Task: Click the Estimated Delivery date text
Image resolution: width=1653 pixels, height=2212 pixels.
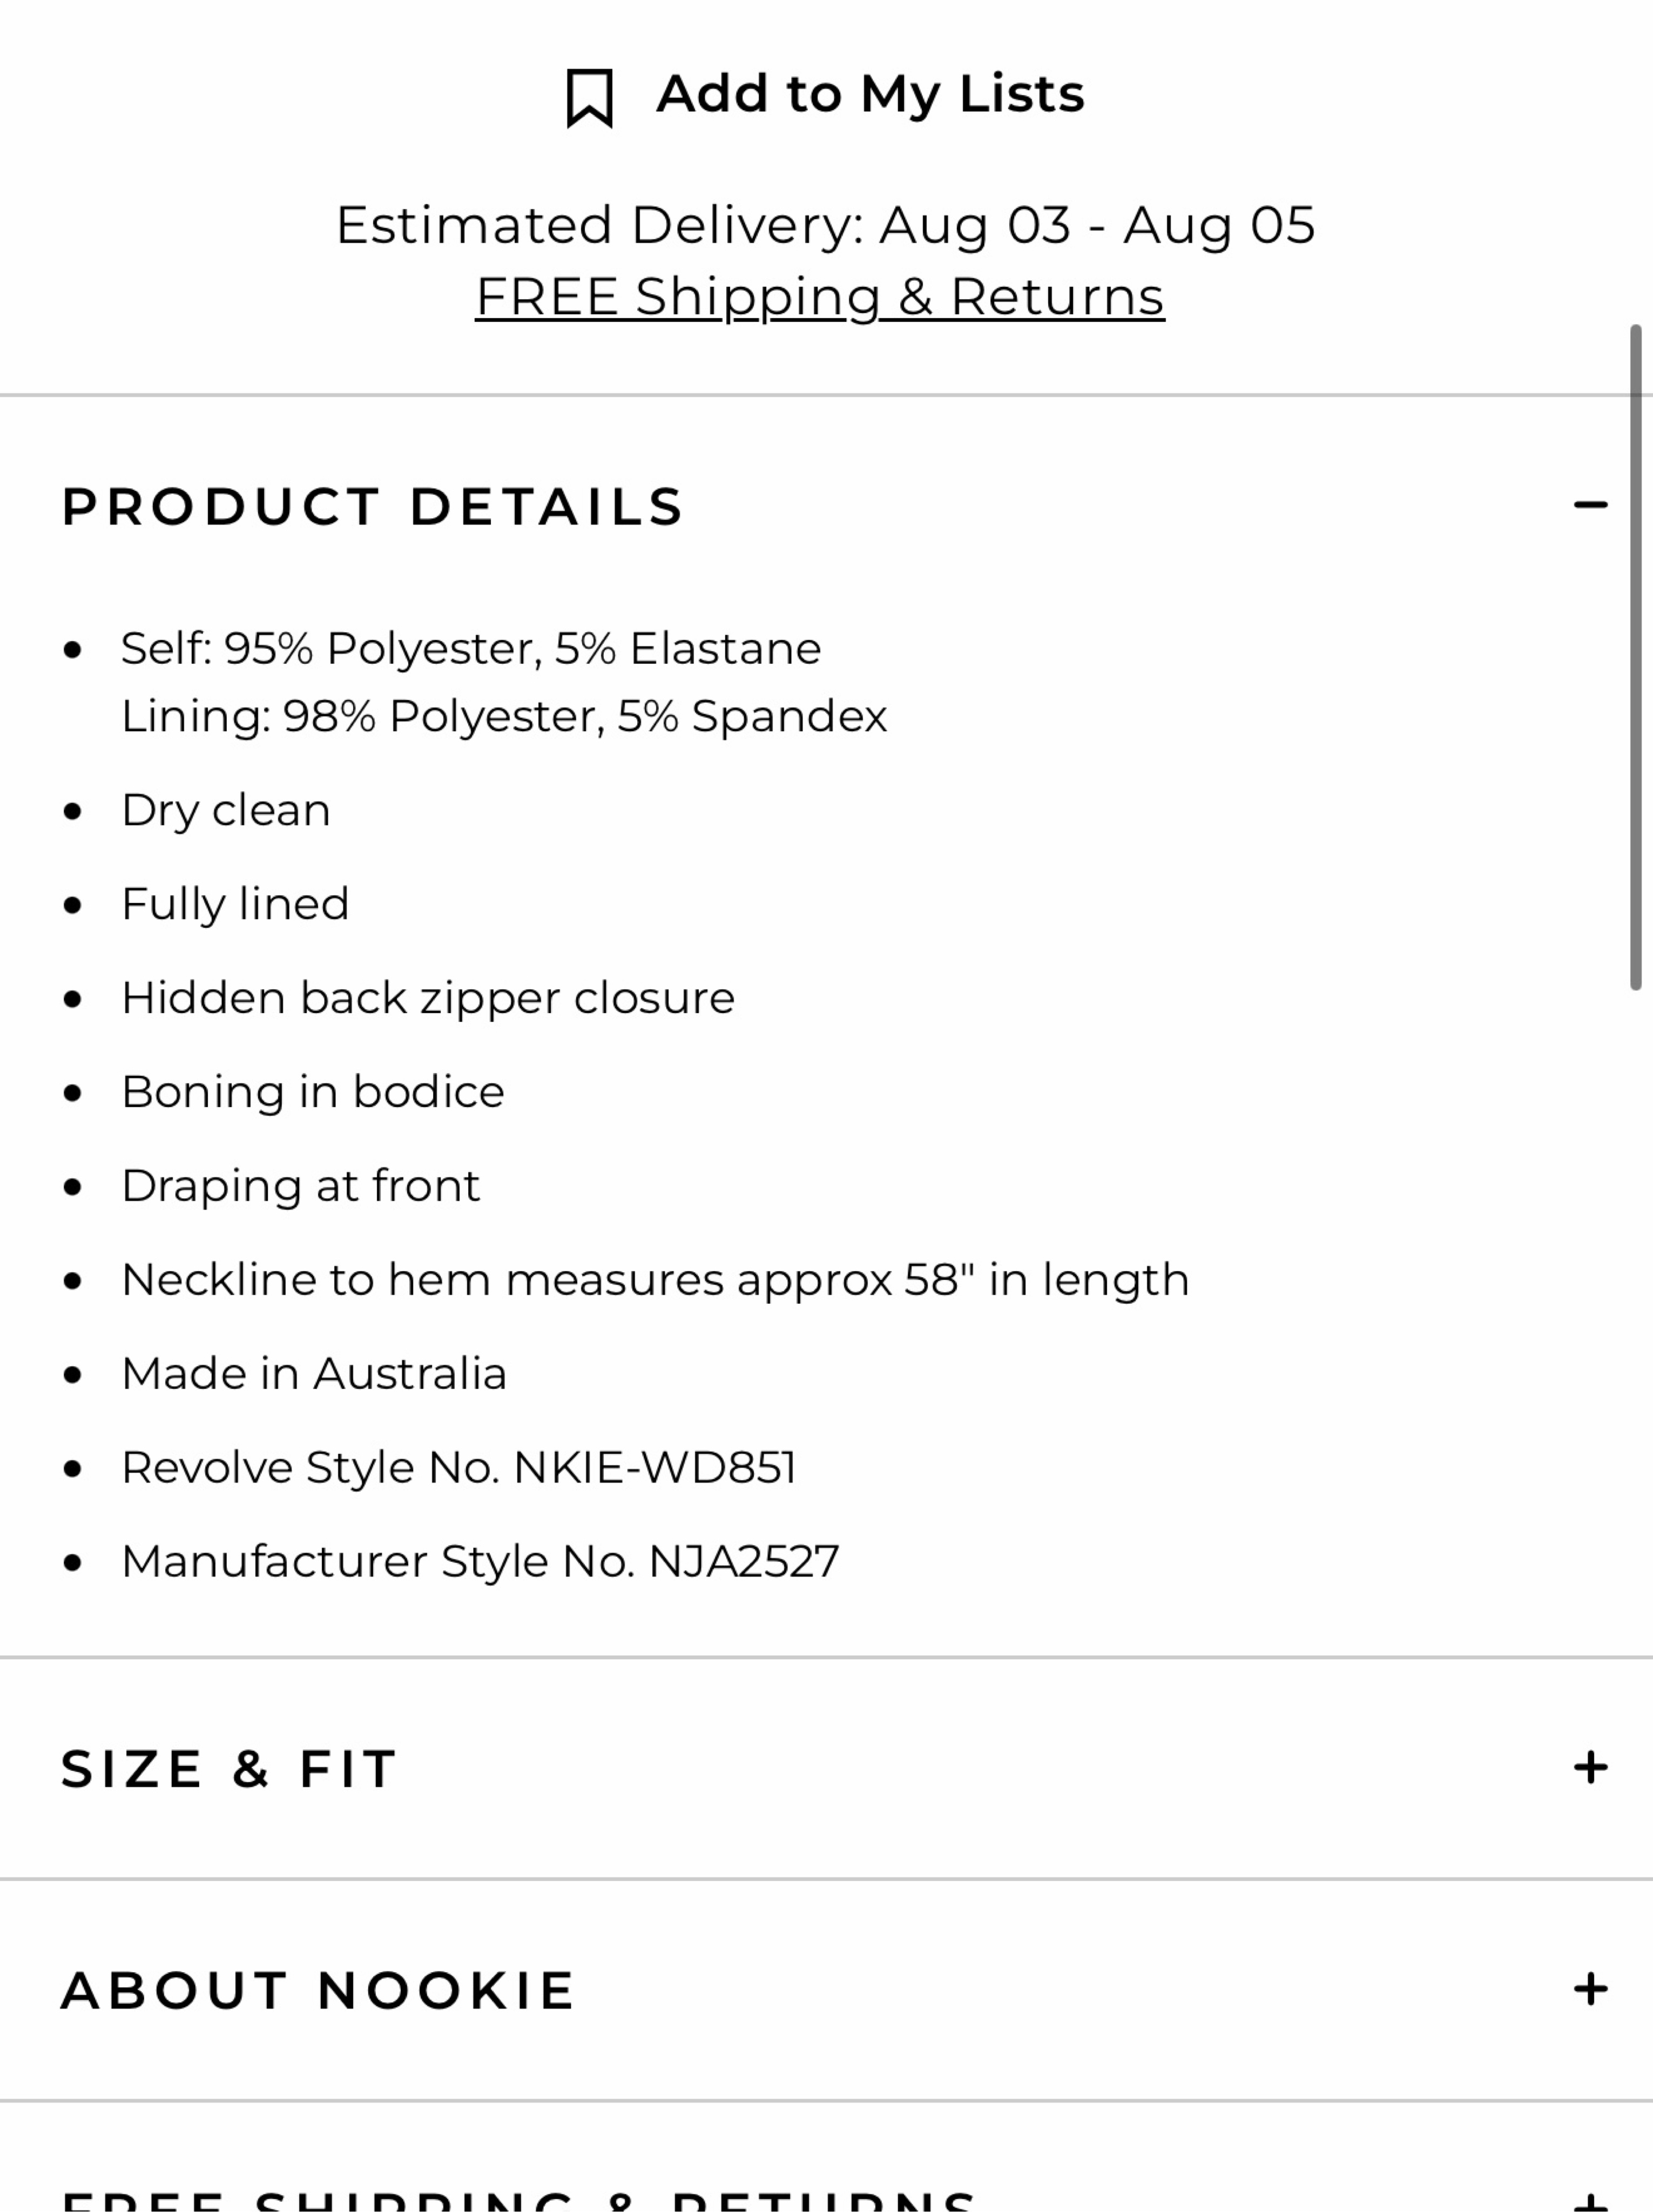Action: tap(825, 225)
